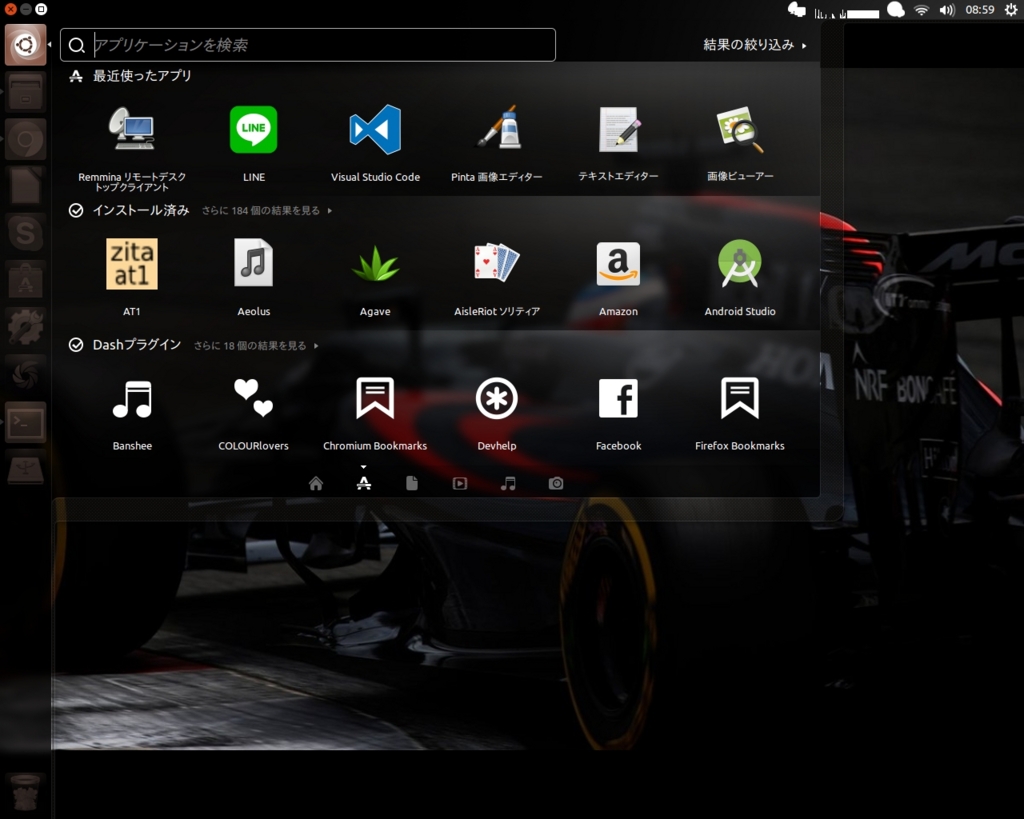Launch the LINE app
The height and width of the screenshot is (819, 1024).
pyautogui.click(x=253, y=144)
